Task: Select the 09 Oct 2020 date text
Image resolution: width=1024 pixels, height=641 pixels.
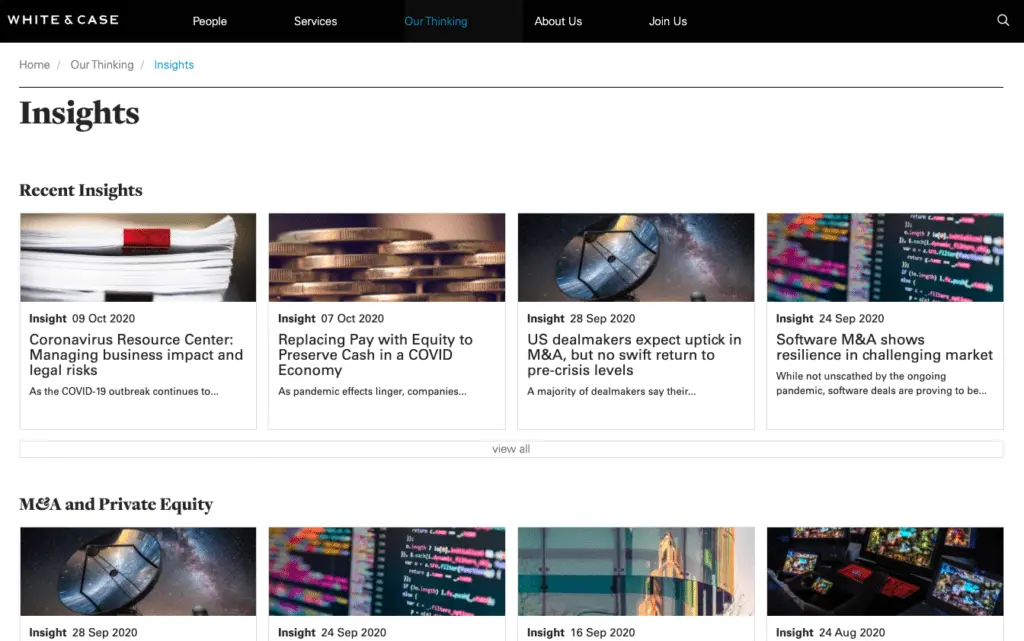Action: [x=103, y=319]
